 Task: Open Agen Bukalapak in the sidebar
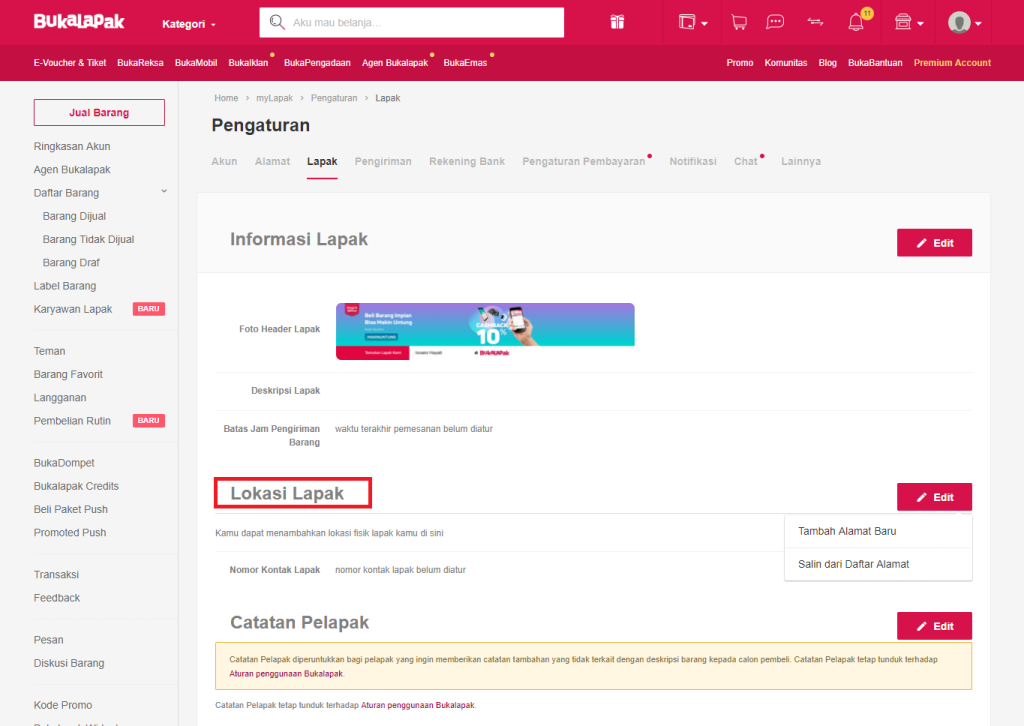click(x=72, y=170)
